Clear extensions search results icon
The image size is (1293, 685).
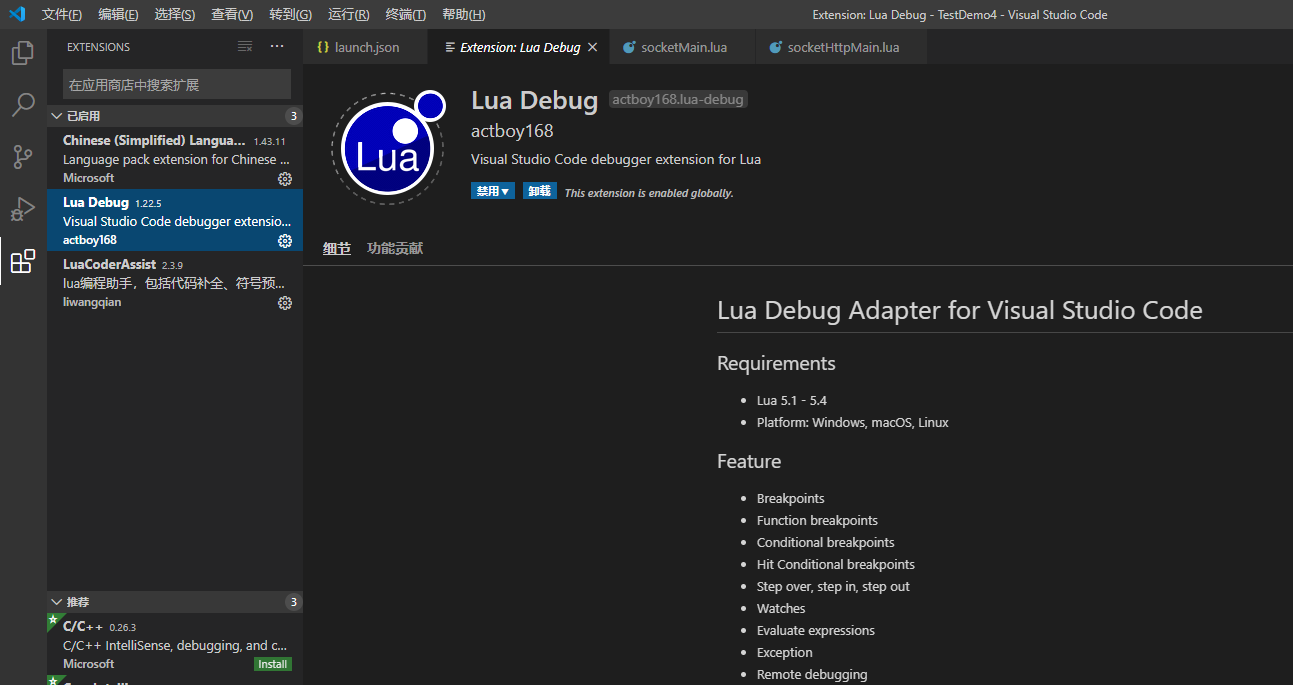[245, 47]
